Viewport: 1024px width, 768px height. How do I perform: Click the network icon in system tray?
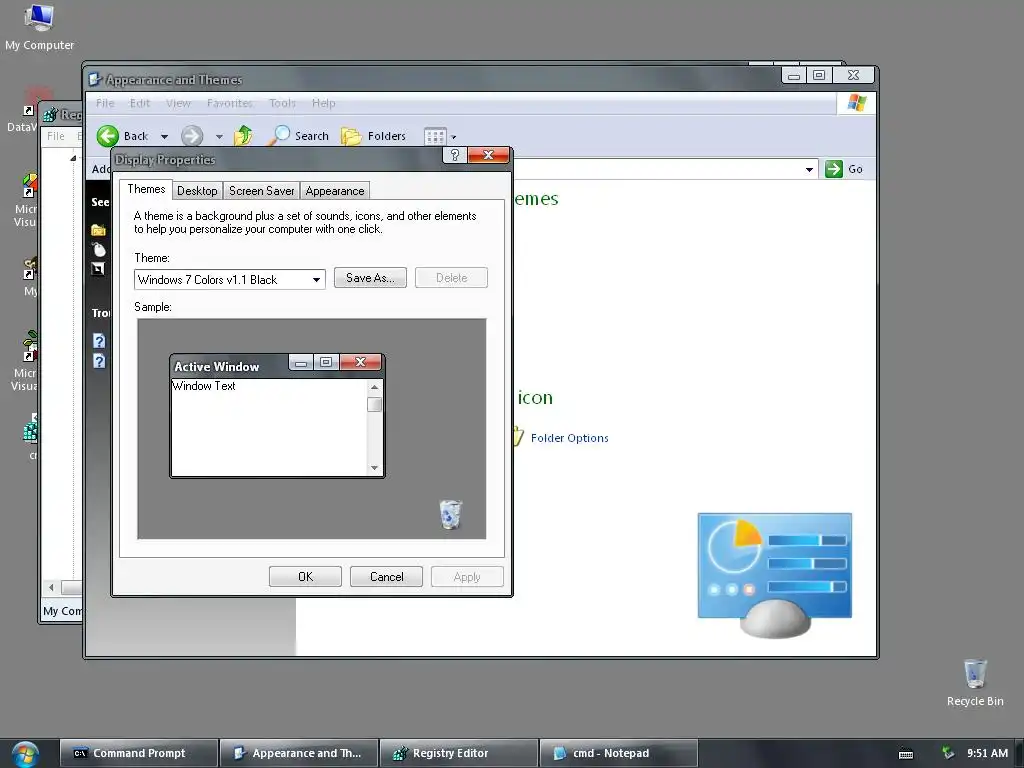pyautogui.click(x=948, y=753)
